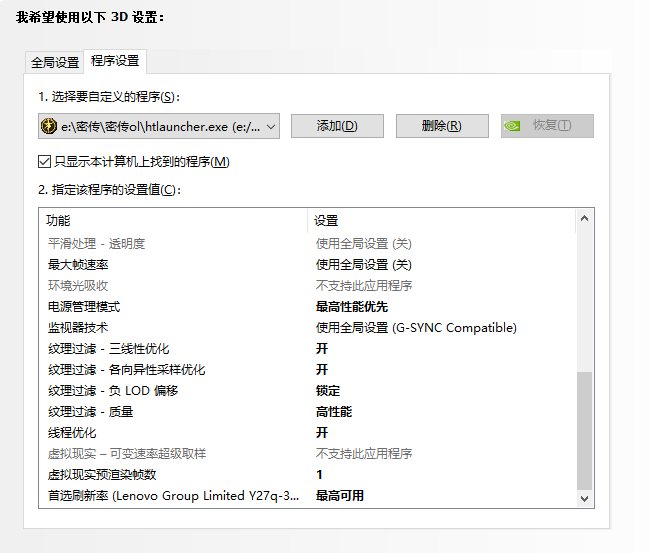Screen dimensions: 650x553
Task: Open the program selection dropdown arrow
Action: click(x=271, y=126)
